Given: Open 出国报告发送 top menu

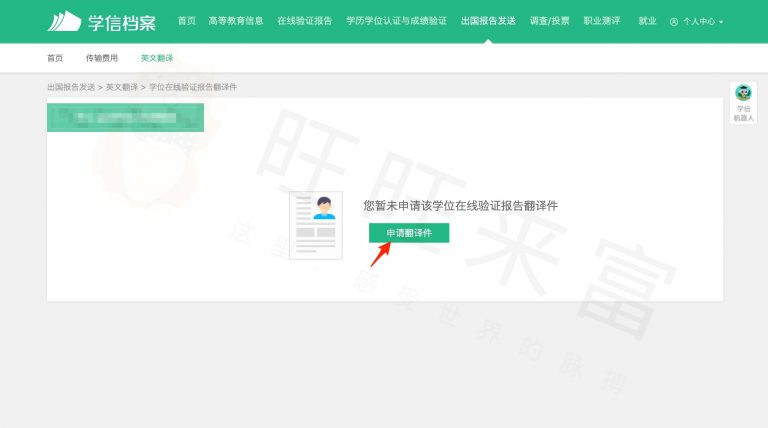Looking at the screenshot, I should pos(488,21).
